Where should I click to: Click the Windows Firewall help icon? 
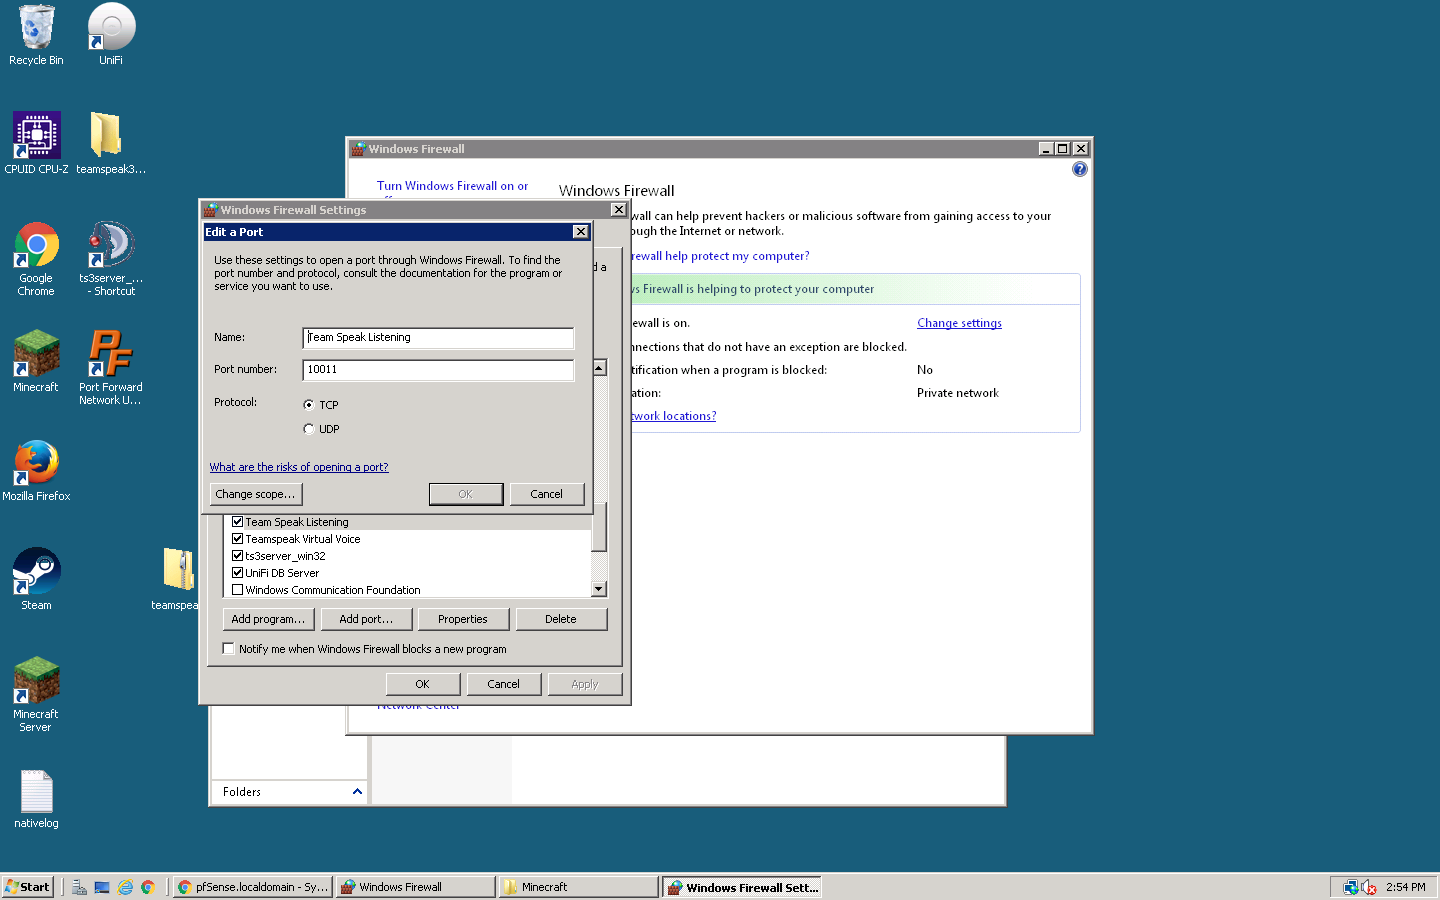tap(1079, 169)
